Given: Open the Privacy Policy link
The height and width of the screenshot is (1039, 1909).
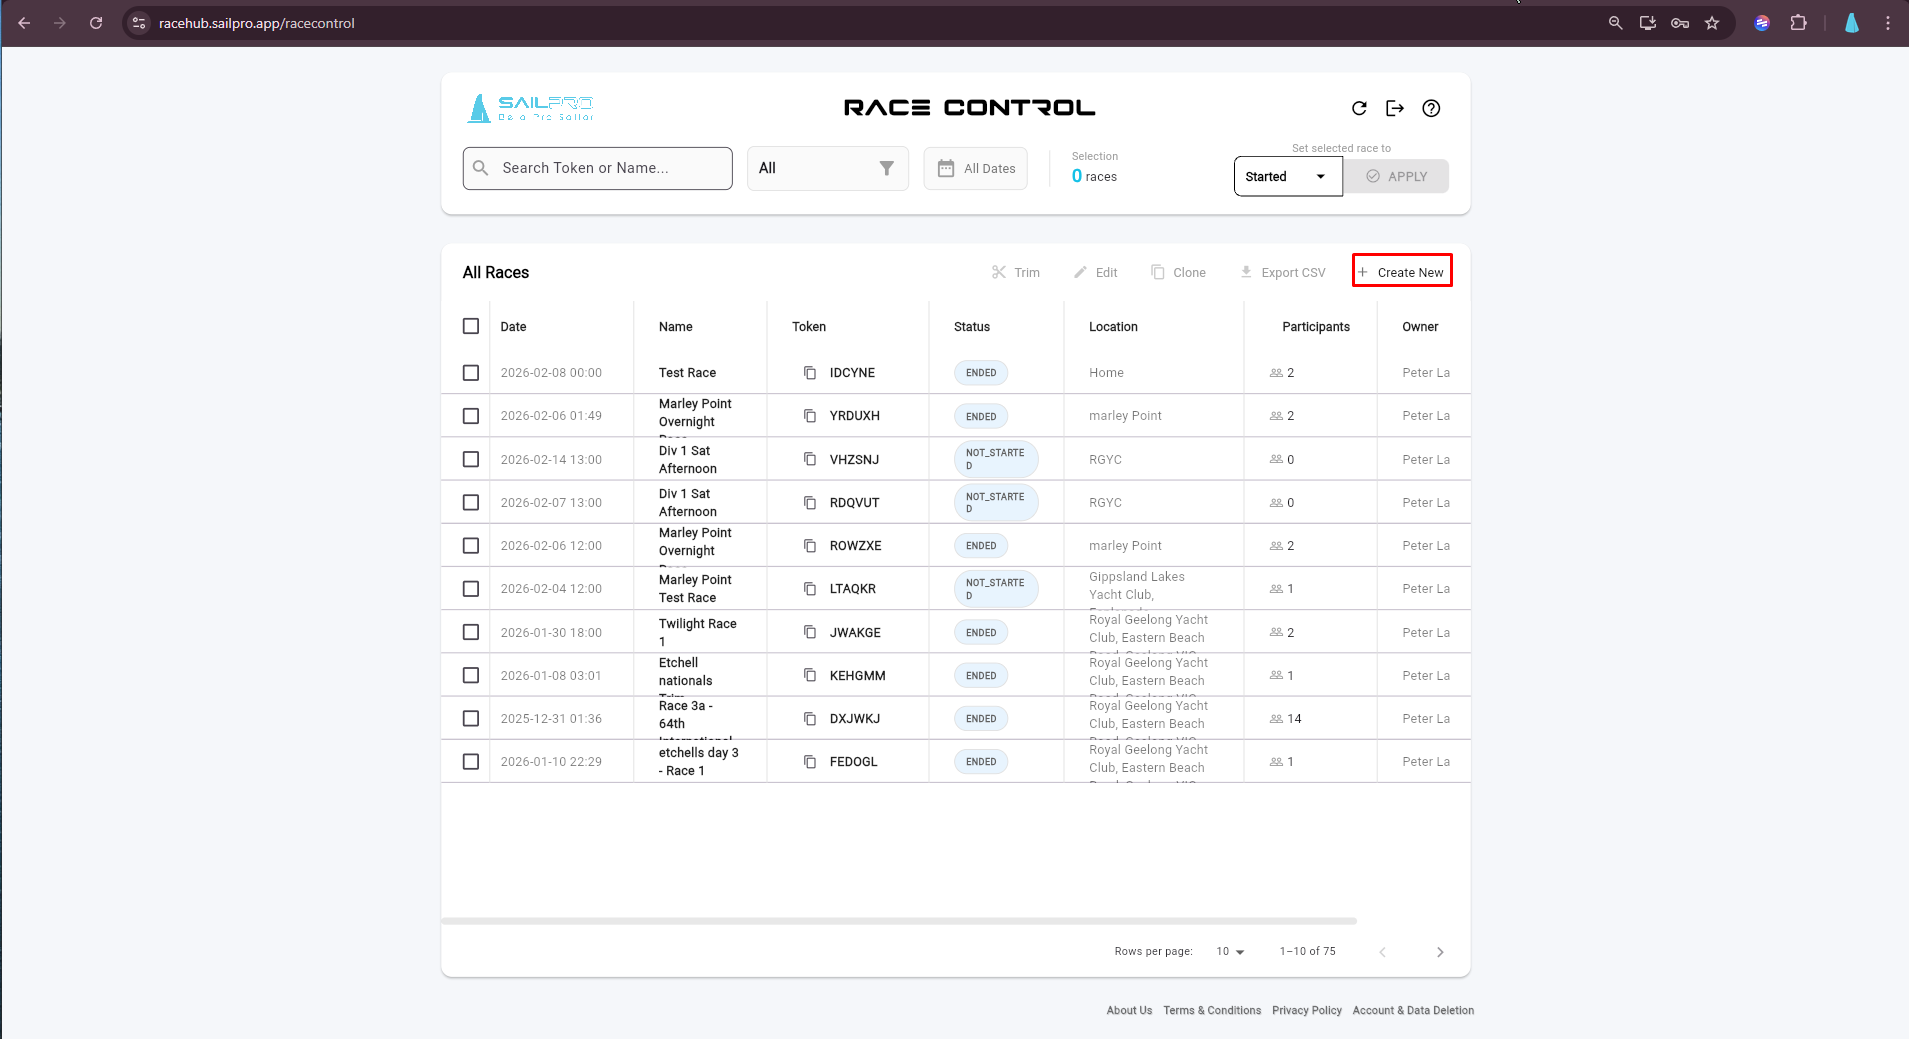Looking at the screenshot, I should tap(1306, 1011).
